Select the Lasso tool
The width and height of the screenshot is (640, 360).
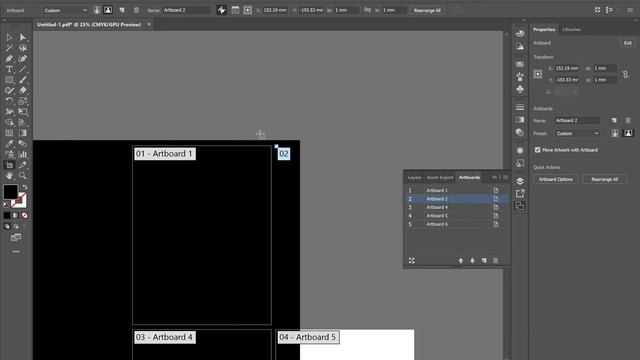(x=23, y=48)
